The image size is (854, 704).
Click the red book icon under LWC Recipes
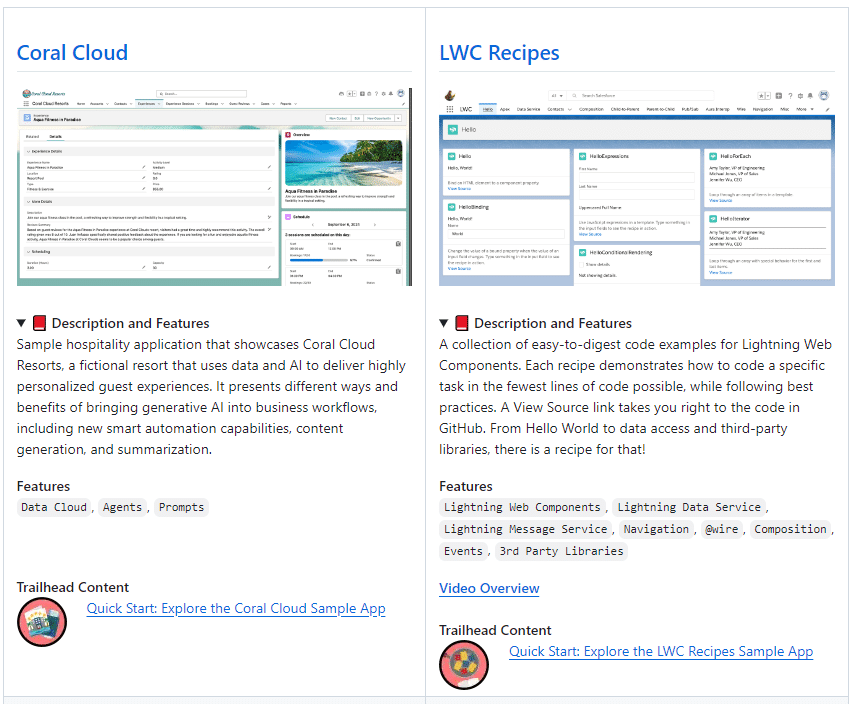pyautogui.click(x=462, y=323)
